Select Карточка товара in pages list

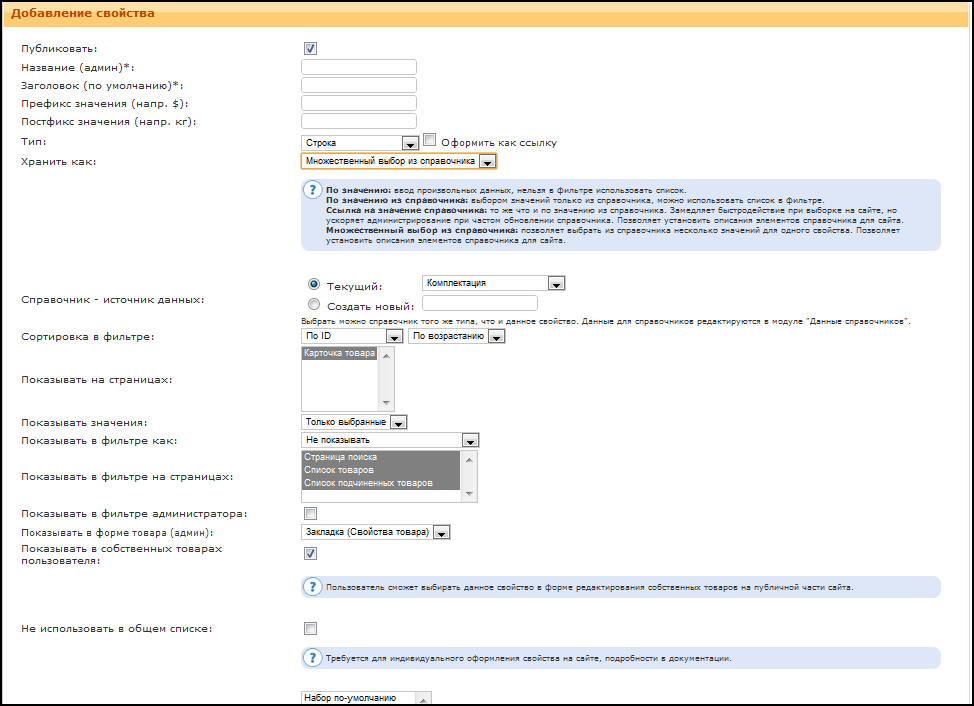click(x=339, y=353)
